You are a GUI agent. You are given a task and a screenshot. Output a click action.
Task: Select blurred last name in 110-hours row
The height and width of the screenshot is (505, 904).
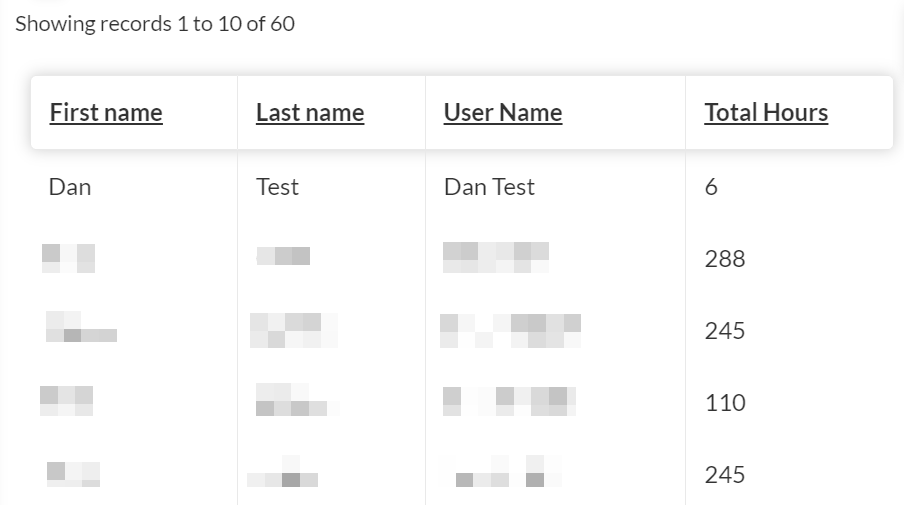pos(297,400)
